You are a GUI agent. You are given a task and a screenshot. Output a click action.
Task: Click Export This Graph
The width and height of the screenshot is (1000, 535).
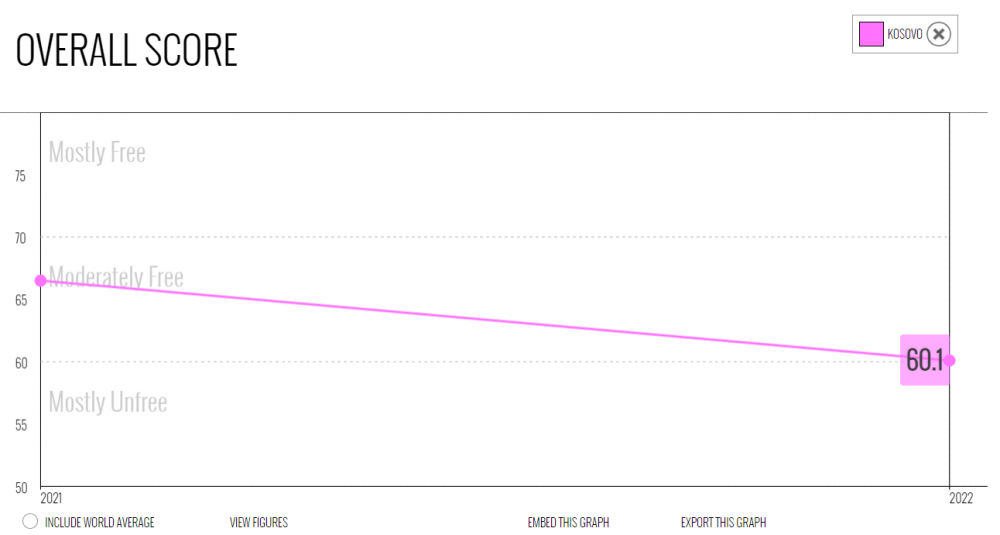723,522
